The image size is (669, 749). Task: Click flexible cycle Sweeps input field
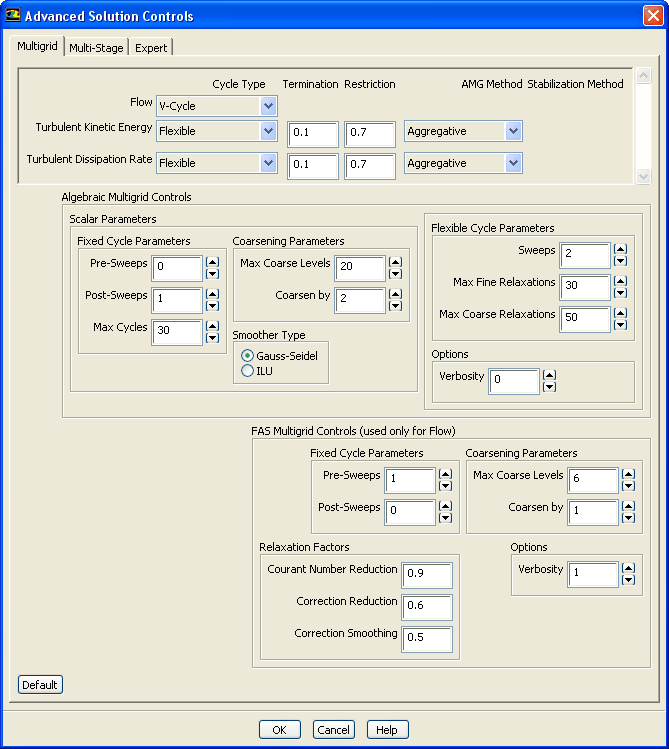point(585,255)
